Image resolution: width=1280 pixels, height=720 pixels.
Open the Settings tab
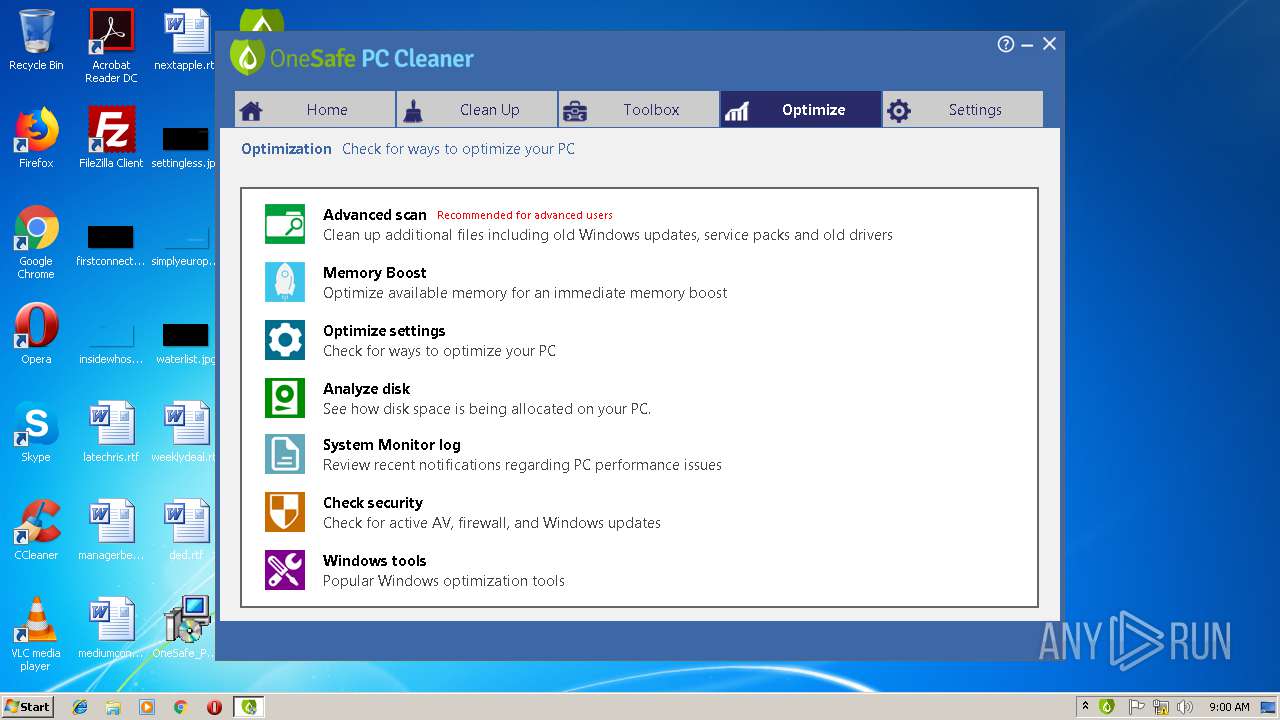pyautogui.click(x=963, y=110)
